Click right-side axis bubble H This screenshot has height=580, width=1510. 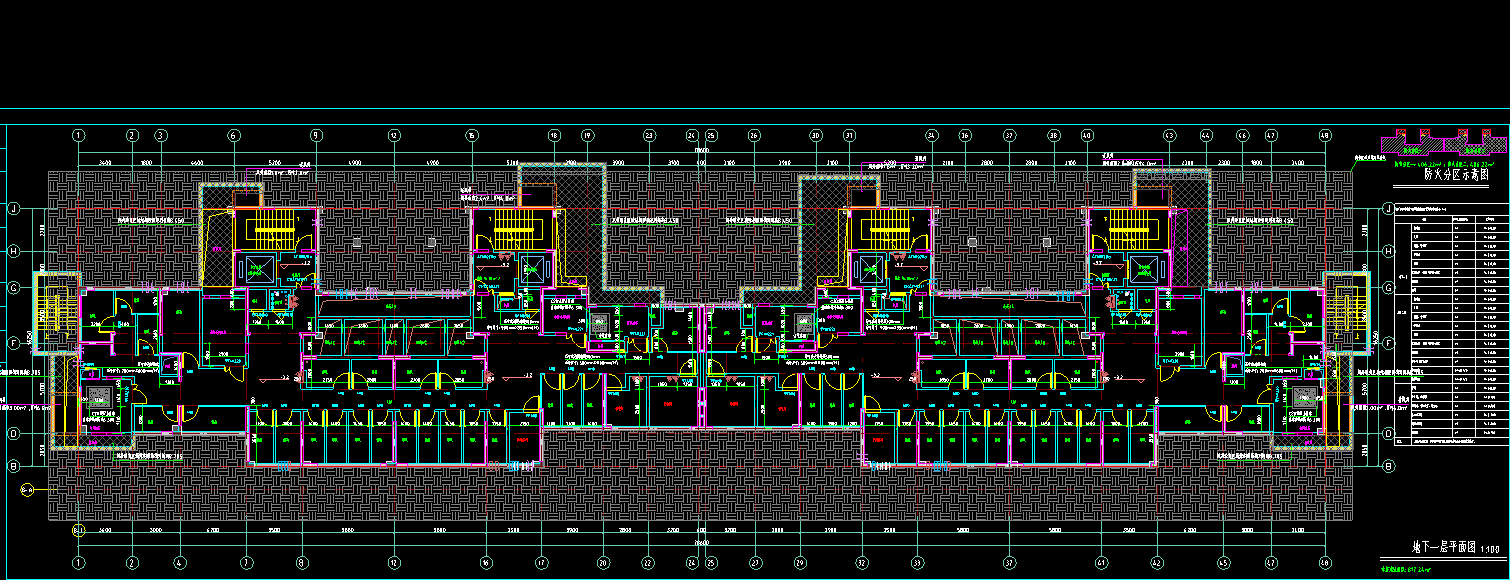coord(1388,251)
